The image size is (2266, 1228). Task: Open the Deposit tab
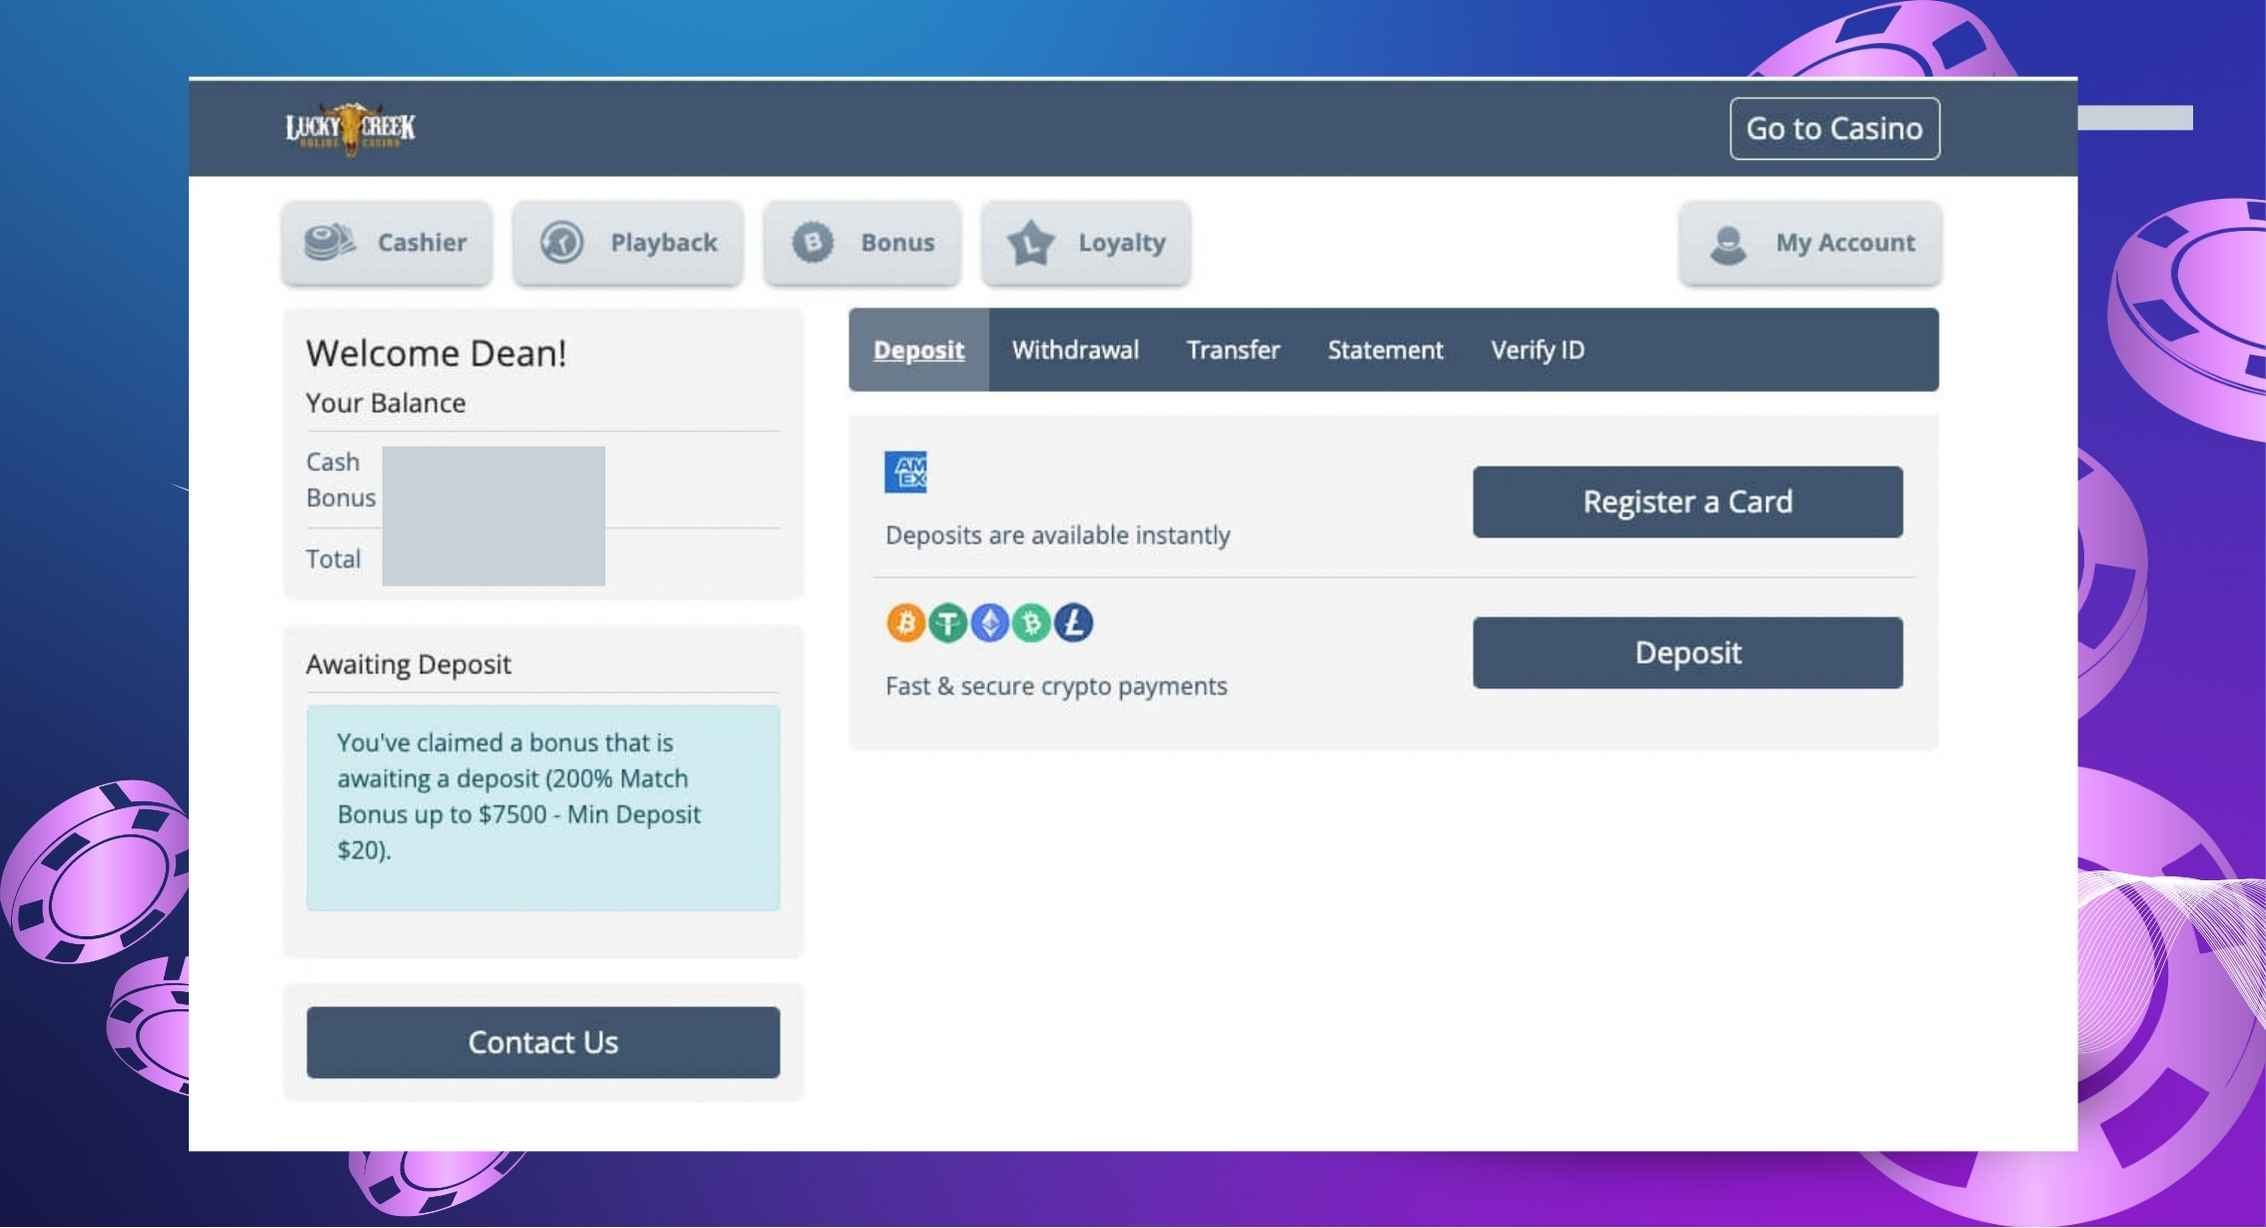[919, 350]
